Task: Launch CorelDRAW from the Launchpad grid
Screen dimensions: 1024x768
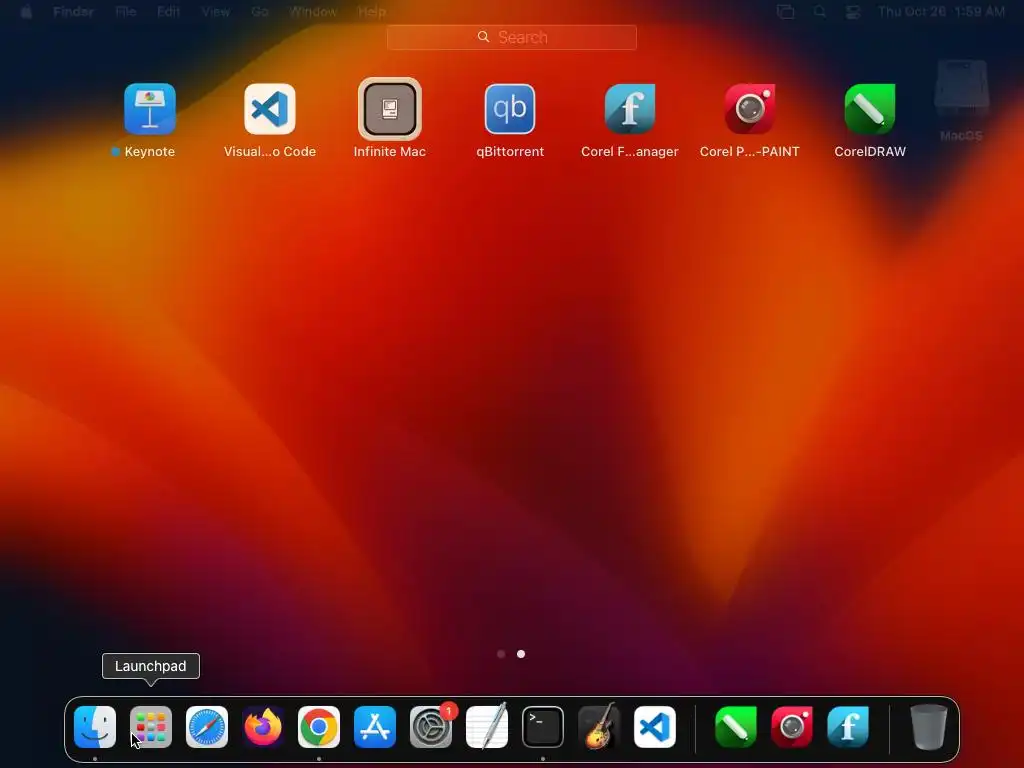Action: [x=870, y=109]
